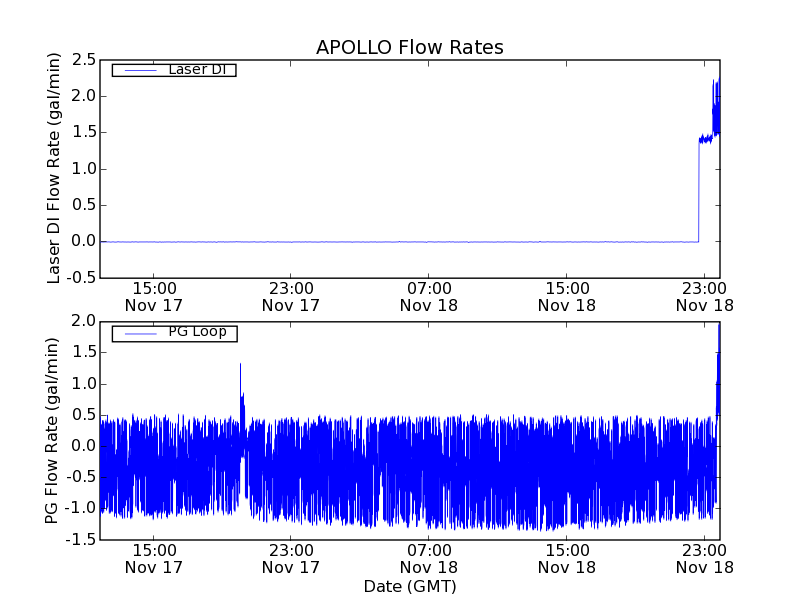Select the "PG Flow Rate (gal/min)" y-axis label
Image resolution: width=800 pixels, height=600 pixels.
click(x=52, y=430)
